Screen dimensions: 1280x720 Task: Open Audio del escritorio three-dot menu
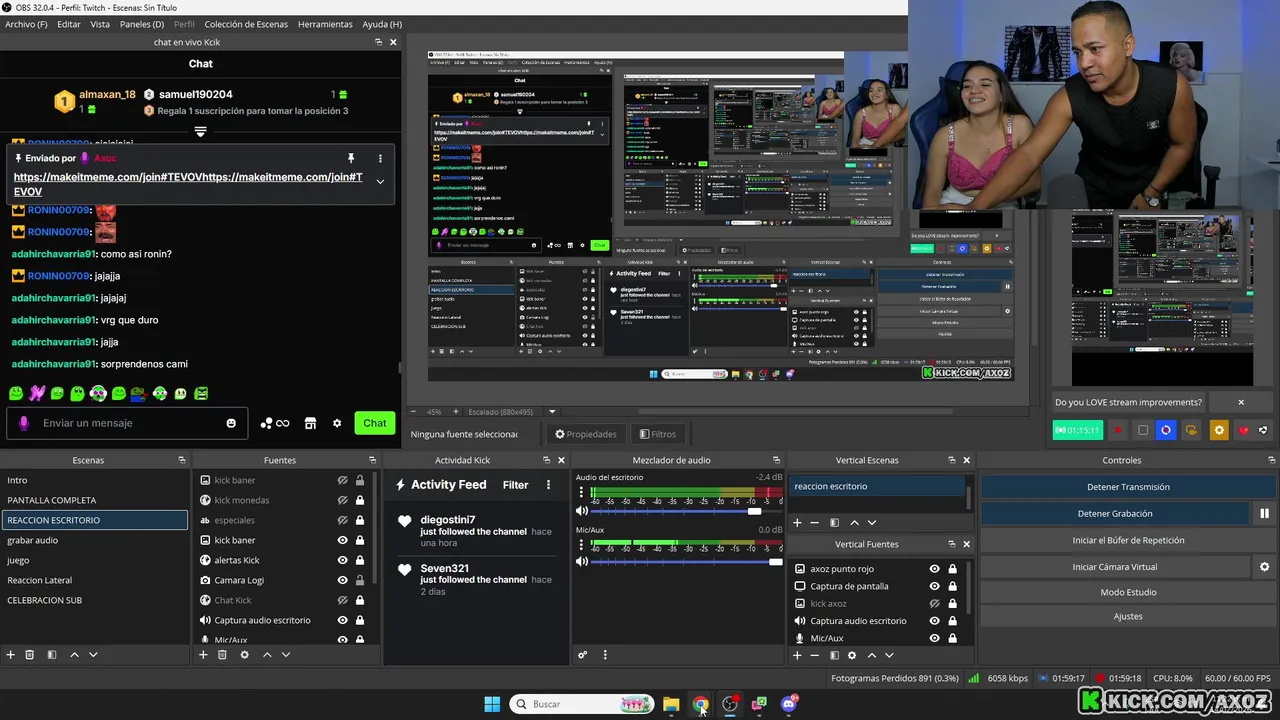[582, 491]
